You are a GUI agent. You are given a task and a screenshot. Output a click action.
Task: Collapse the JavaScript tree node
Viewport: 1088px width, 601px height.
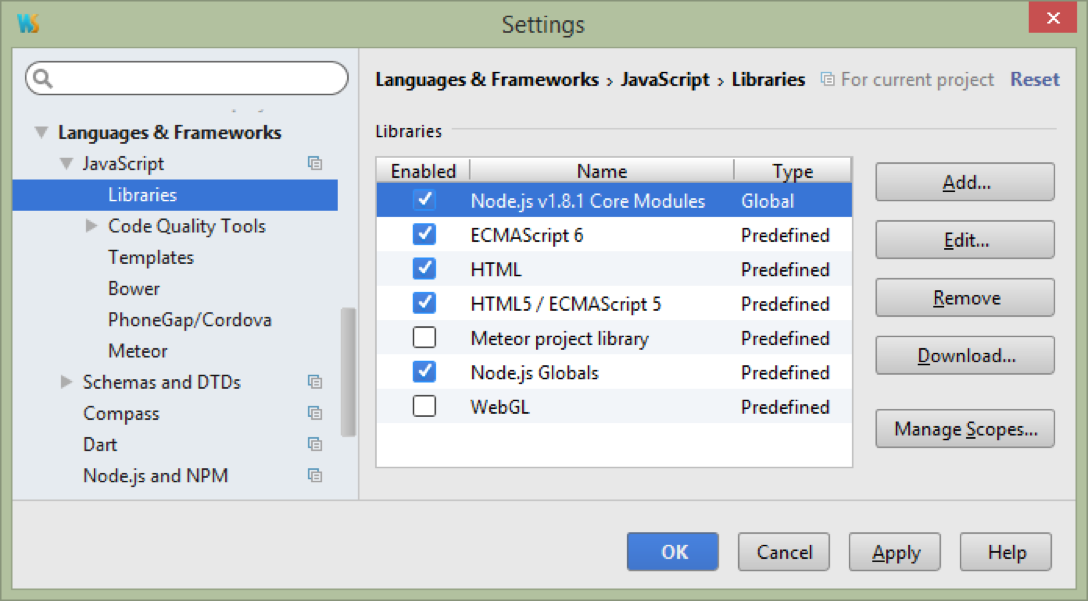point(67,164)
